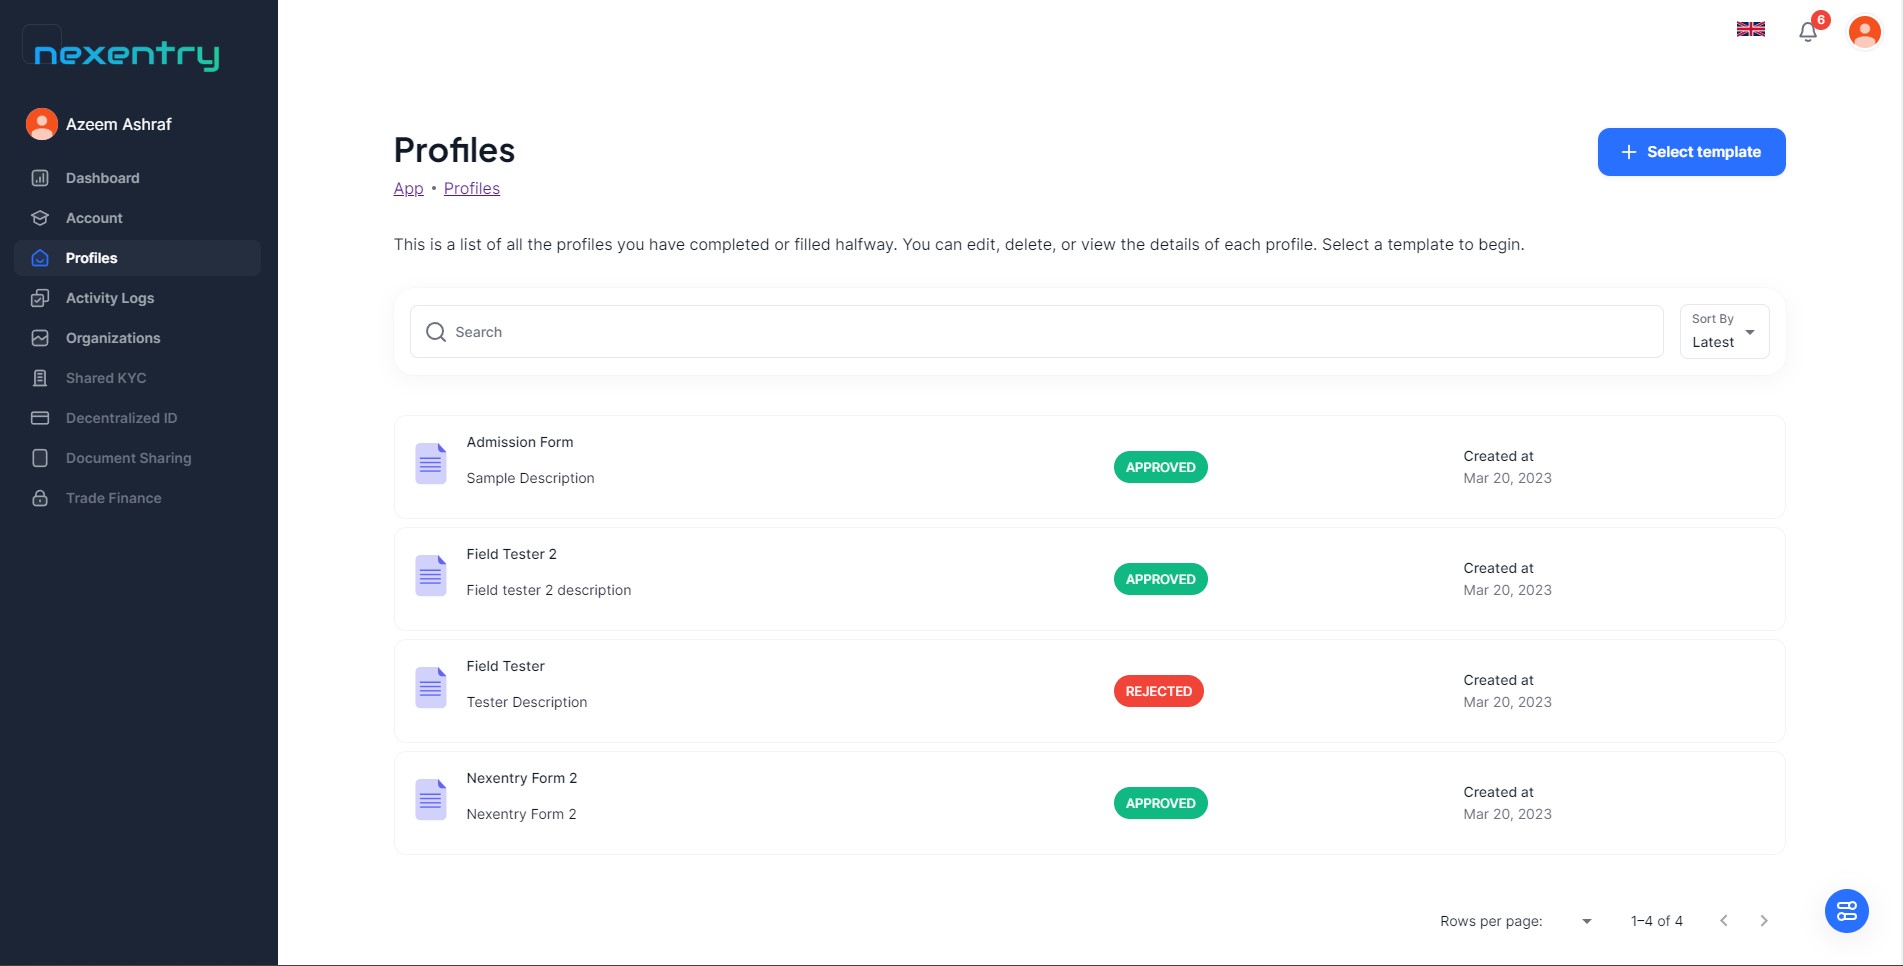
Task: Click the Select template button
Action: 1691,152
